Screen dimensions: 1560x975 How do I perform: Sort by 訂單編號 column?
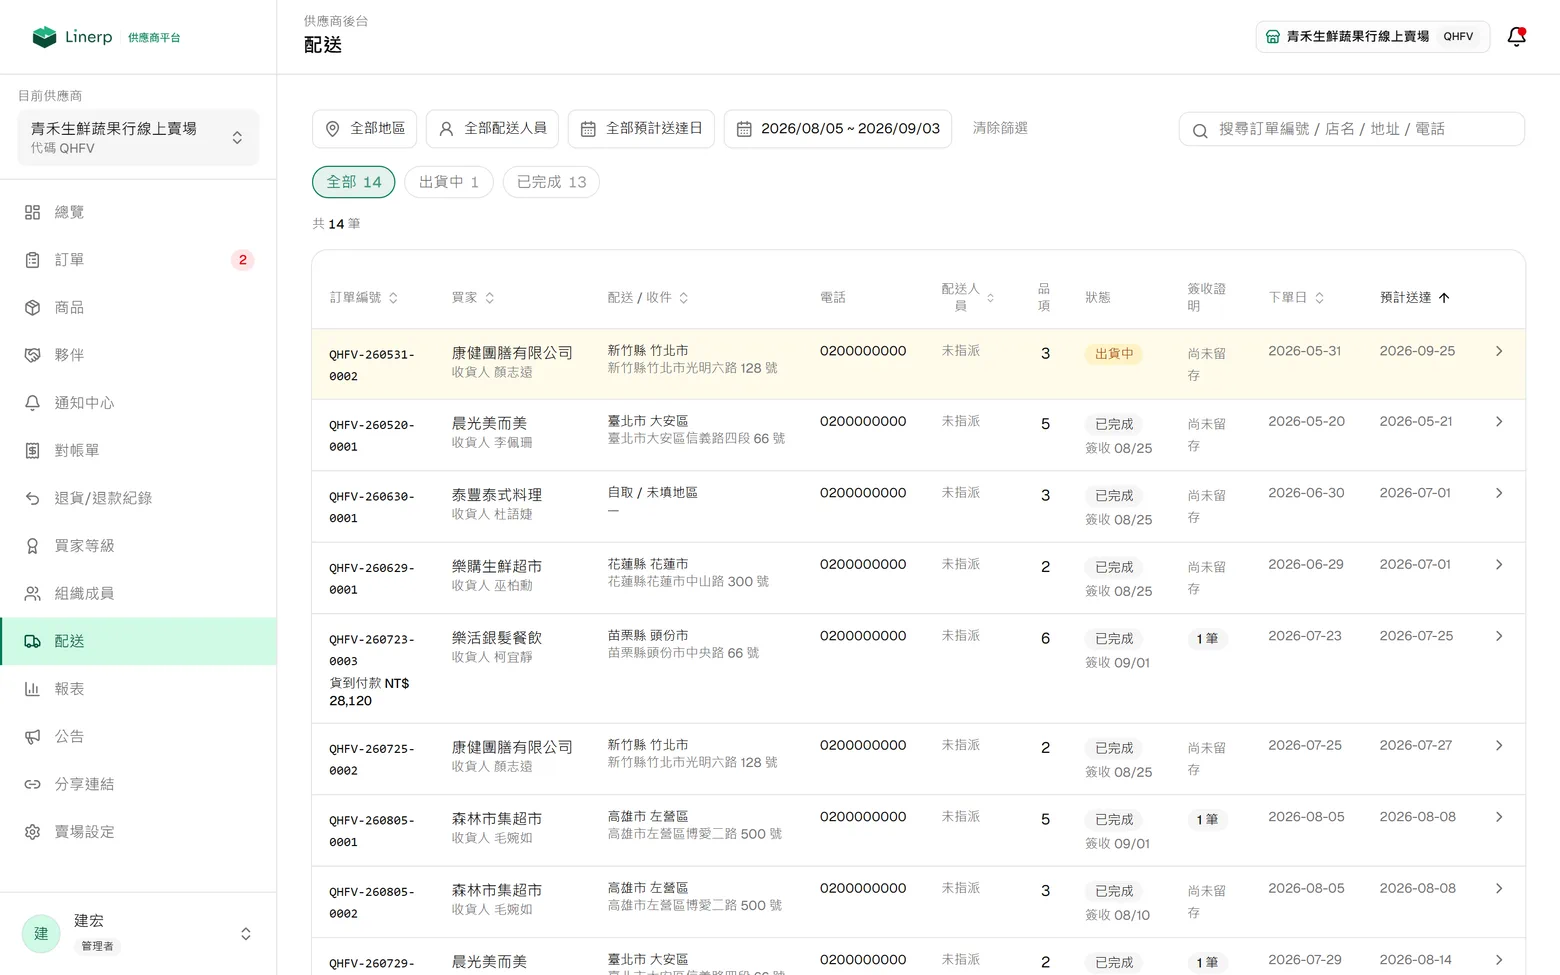364,297
